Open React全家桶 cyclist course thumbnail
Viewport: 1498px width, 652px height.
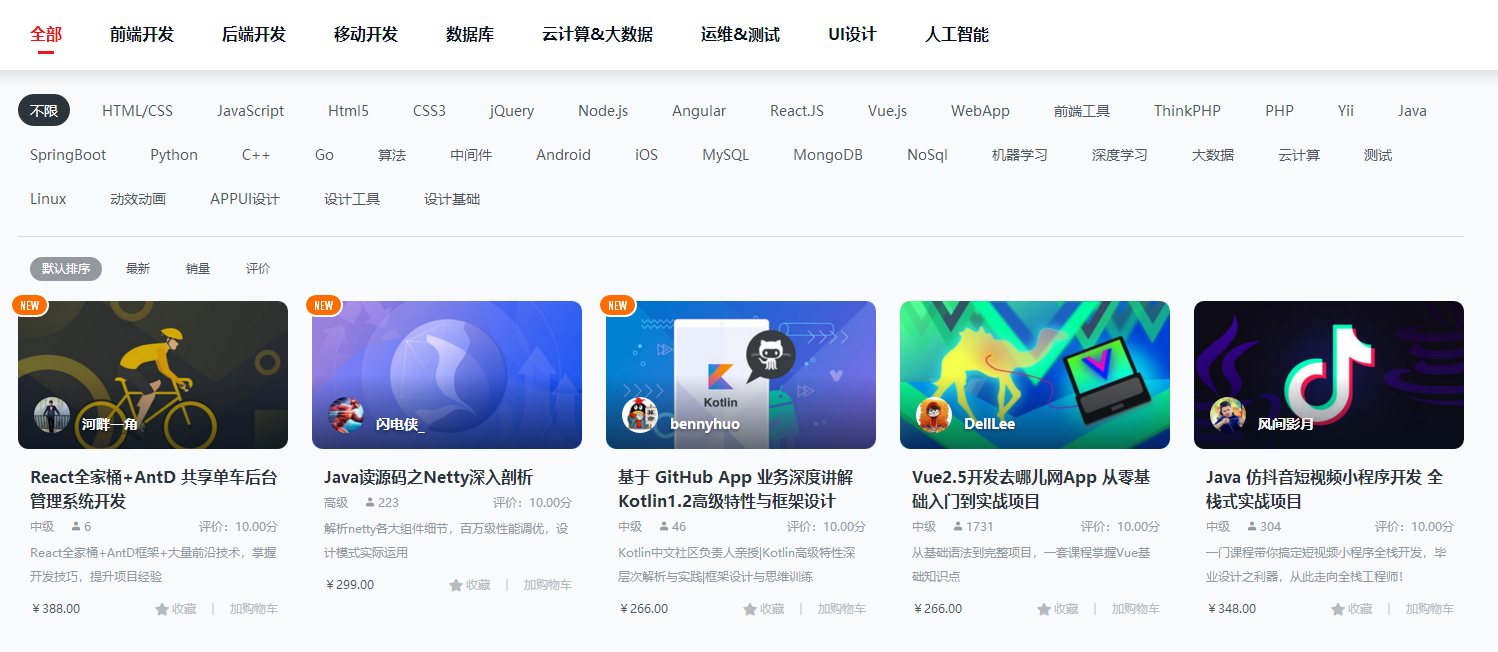153,375
